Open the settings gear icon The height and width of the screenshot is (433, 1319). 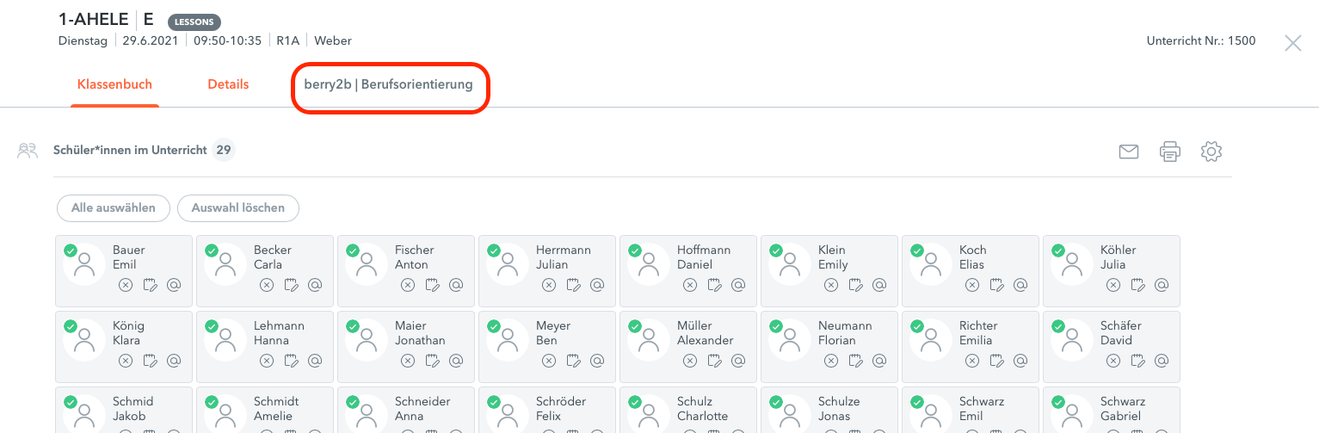pos(1211,151)
